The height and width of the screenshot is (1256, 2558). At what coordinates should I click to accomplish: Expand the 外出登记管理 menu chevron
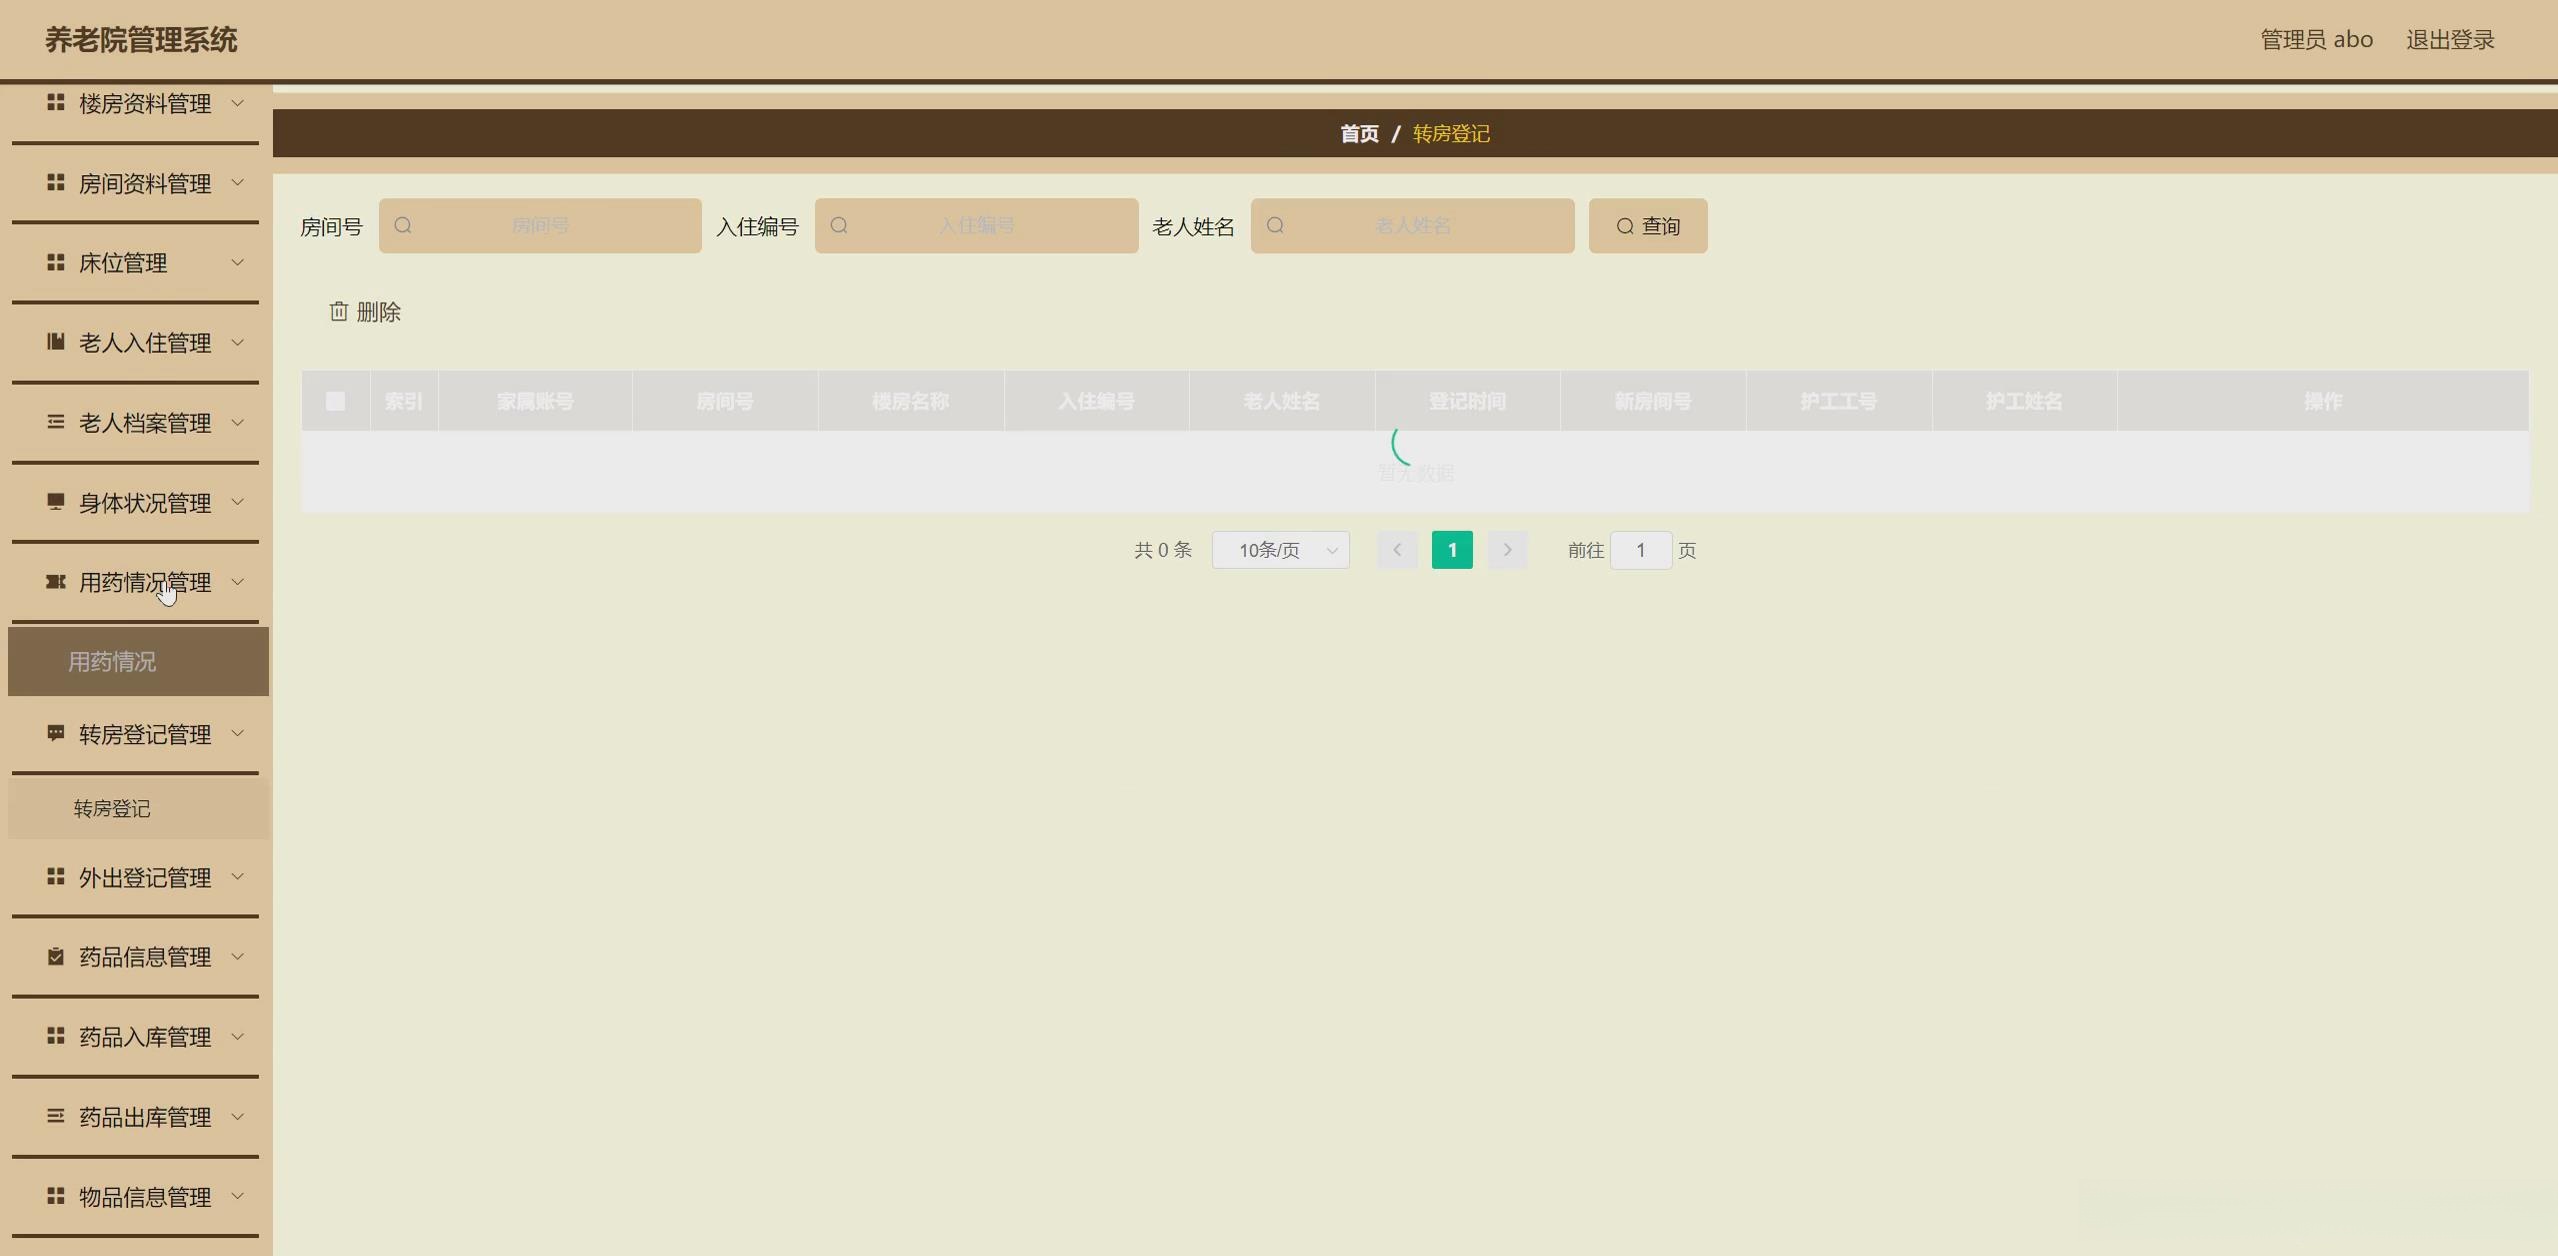[238, 877]
